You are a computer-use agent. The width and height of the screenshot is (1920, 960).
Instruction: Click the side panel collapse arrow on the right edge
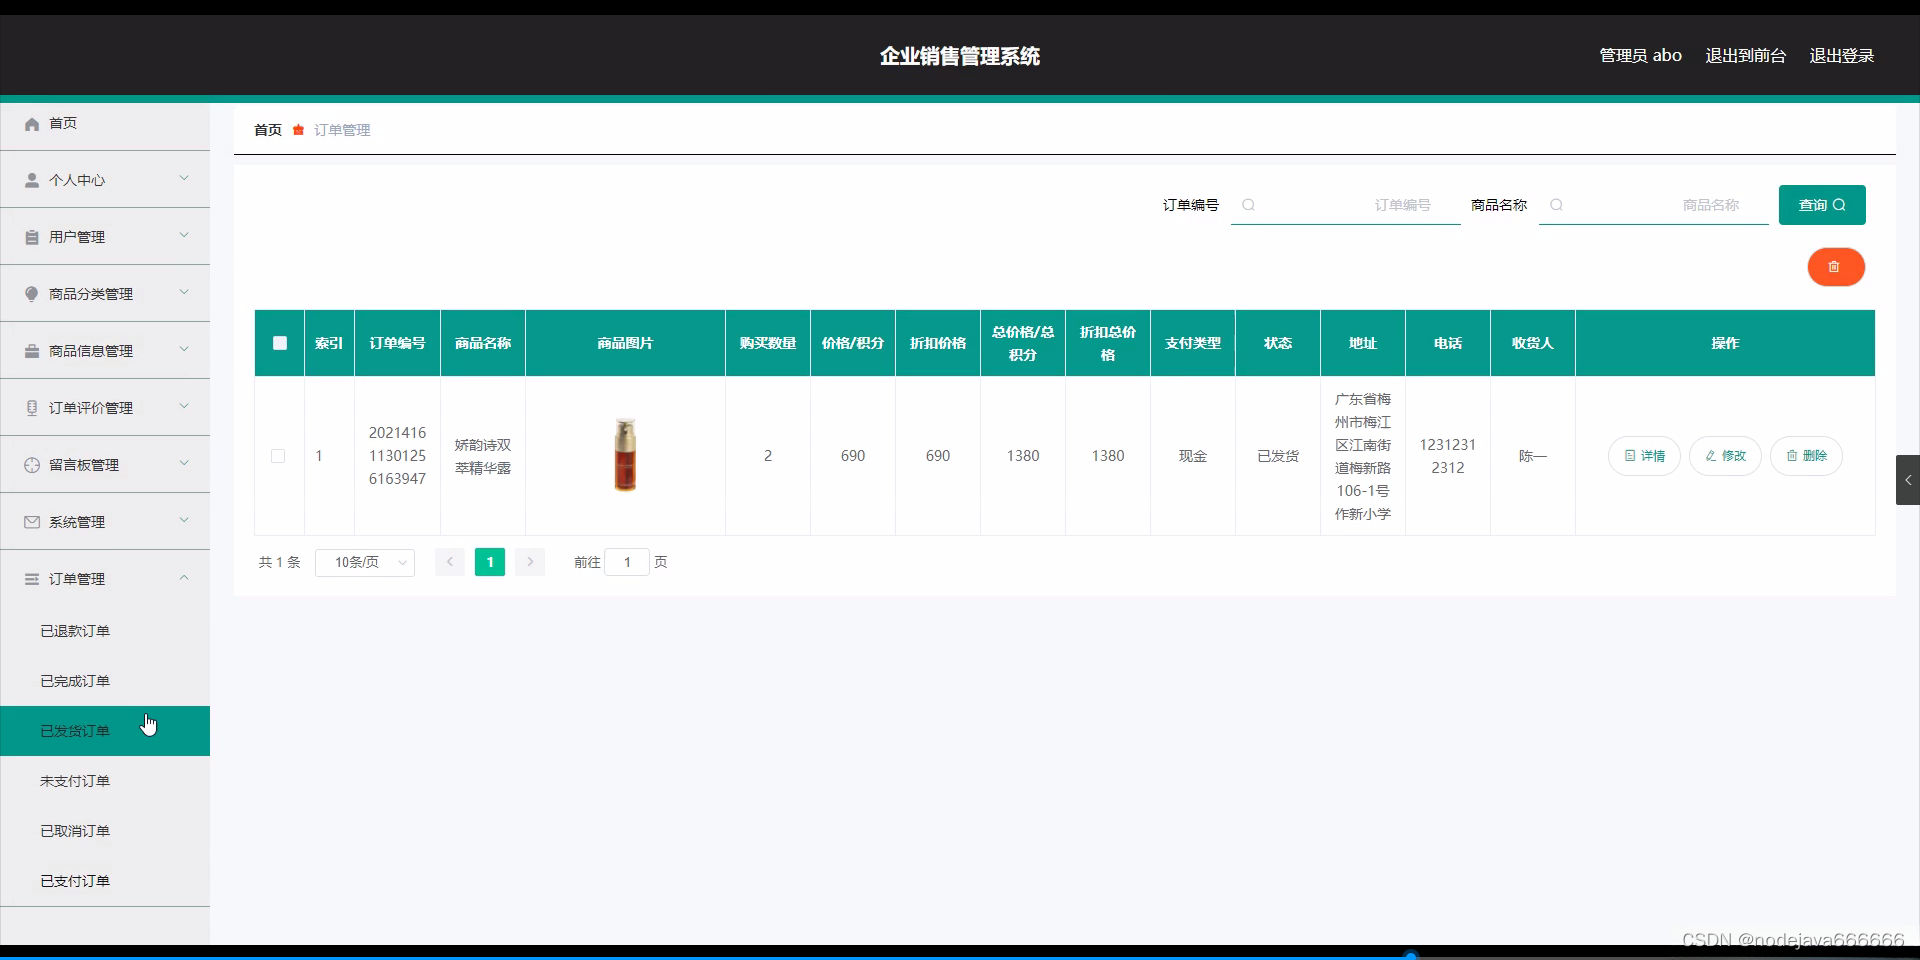tap(1908, 480)
